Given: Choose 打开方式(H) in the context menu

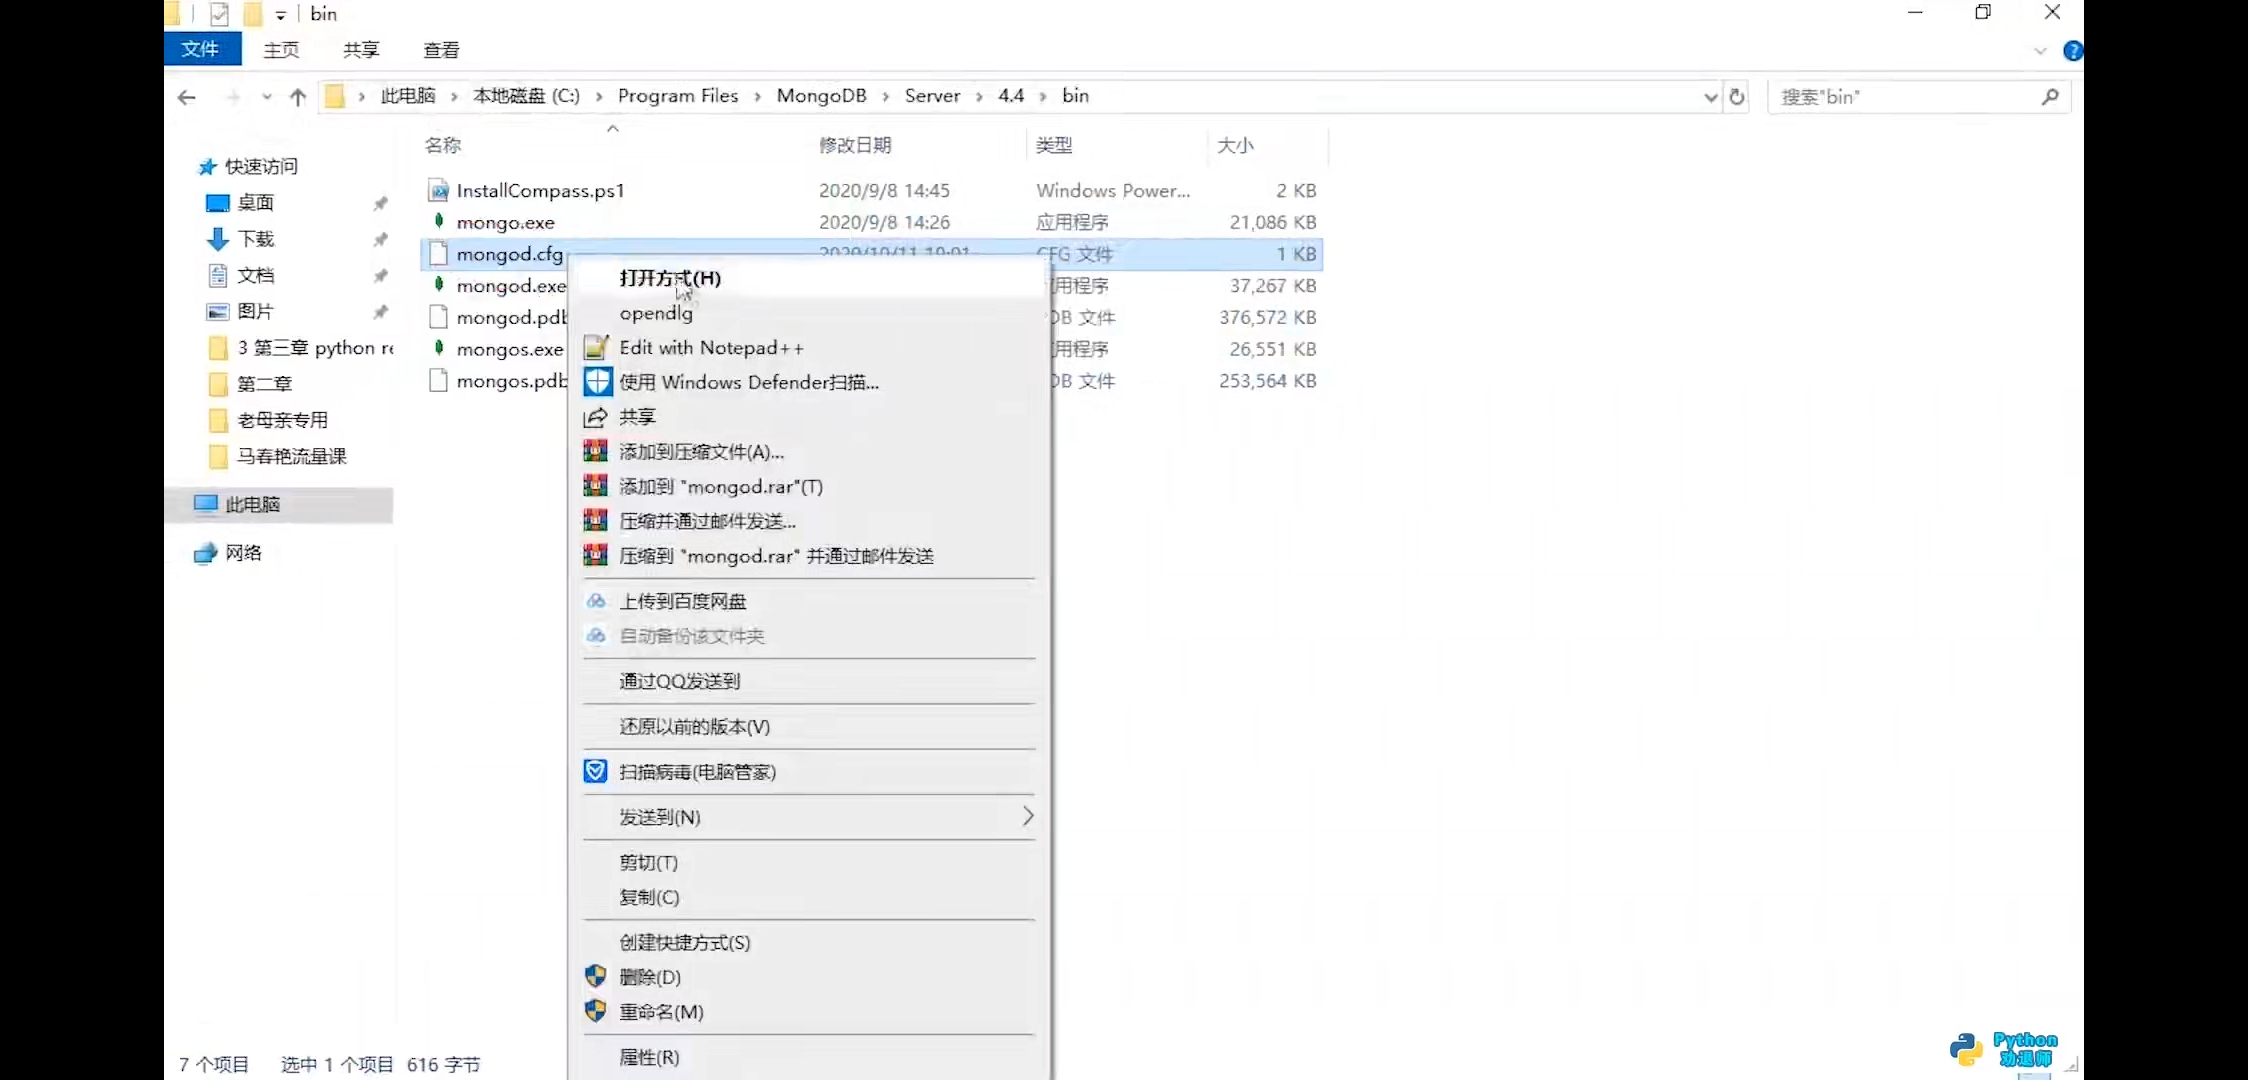Looking at the screenshot, I should click(669, 279).
